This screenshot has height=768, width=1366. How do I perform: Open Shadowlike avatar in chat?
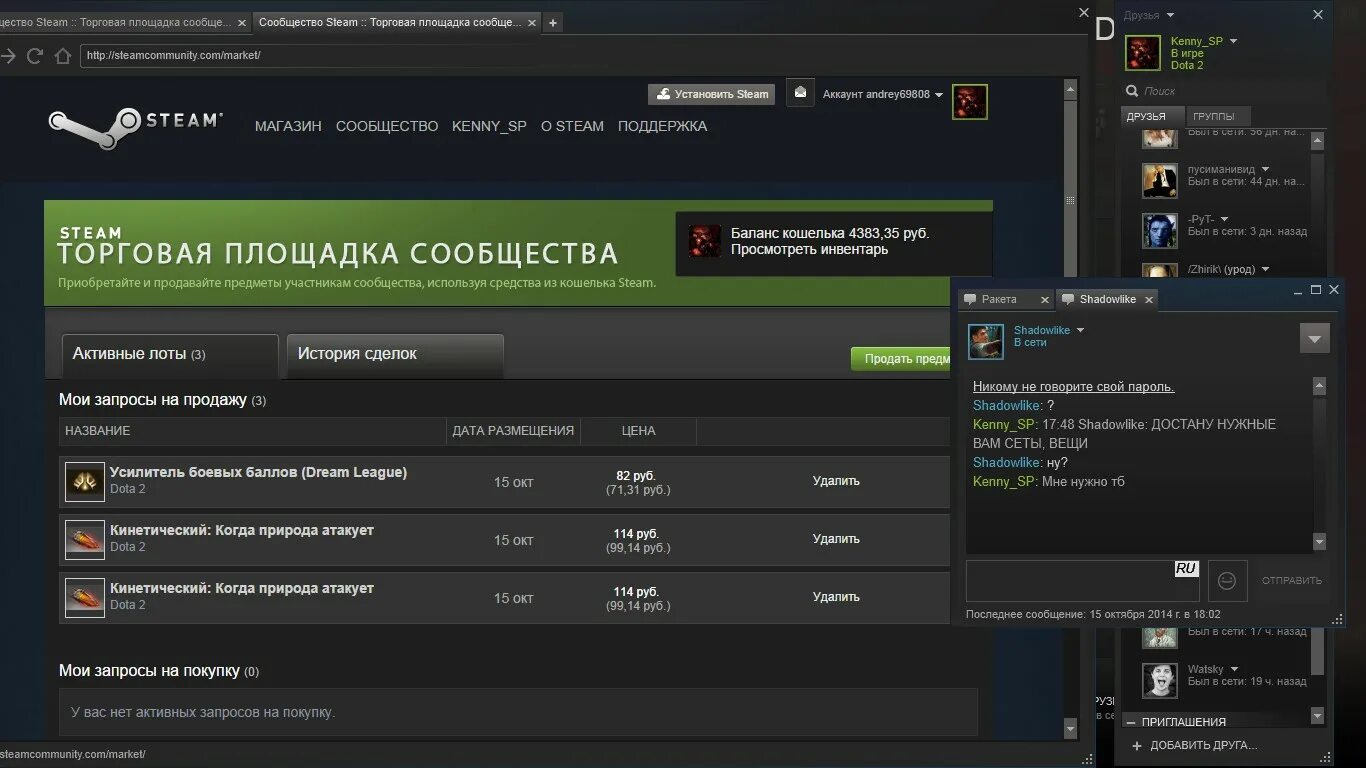pyautogui.click(x=985, y=341)
